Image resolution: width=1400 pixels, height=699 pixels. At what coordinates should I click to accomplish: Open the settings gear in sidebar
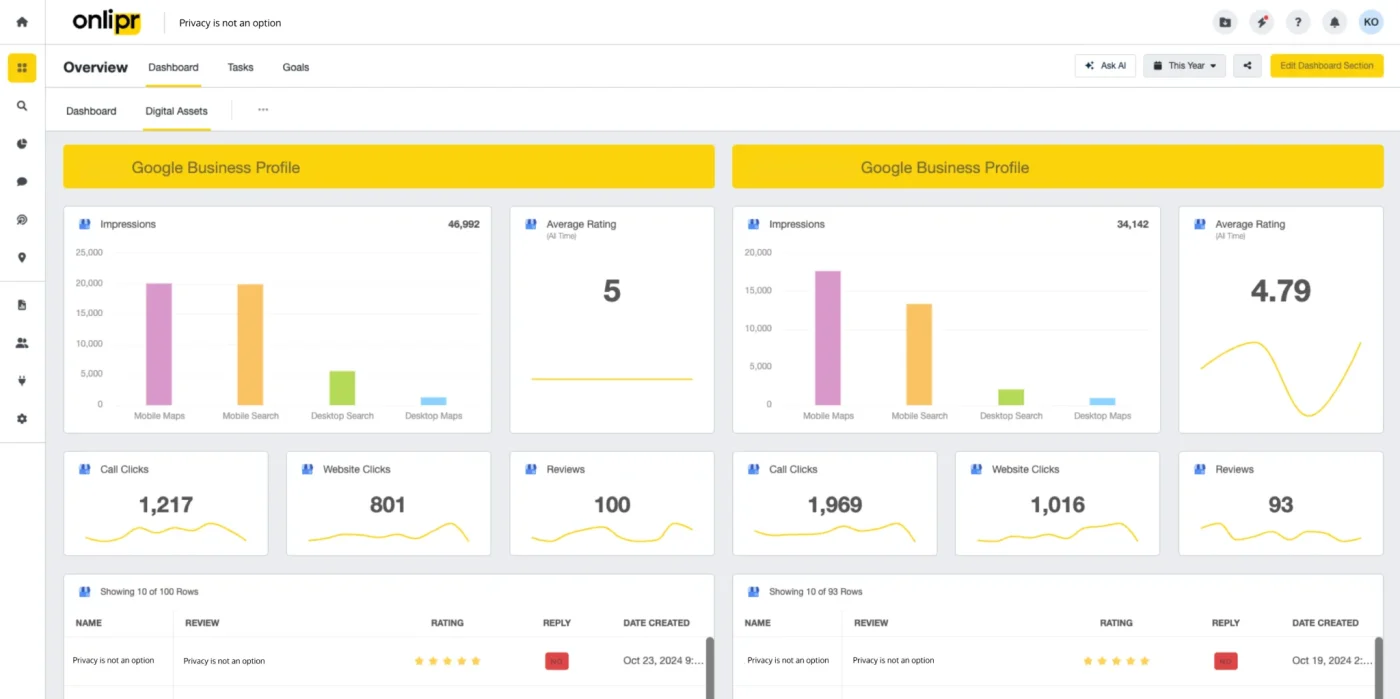(x=22, y=419)
